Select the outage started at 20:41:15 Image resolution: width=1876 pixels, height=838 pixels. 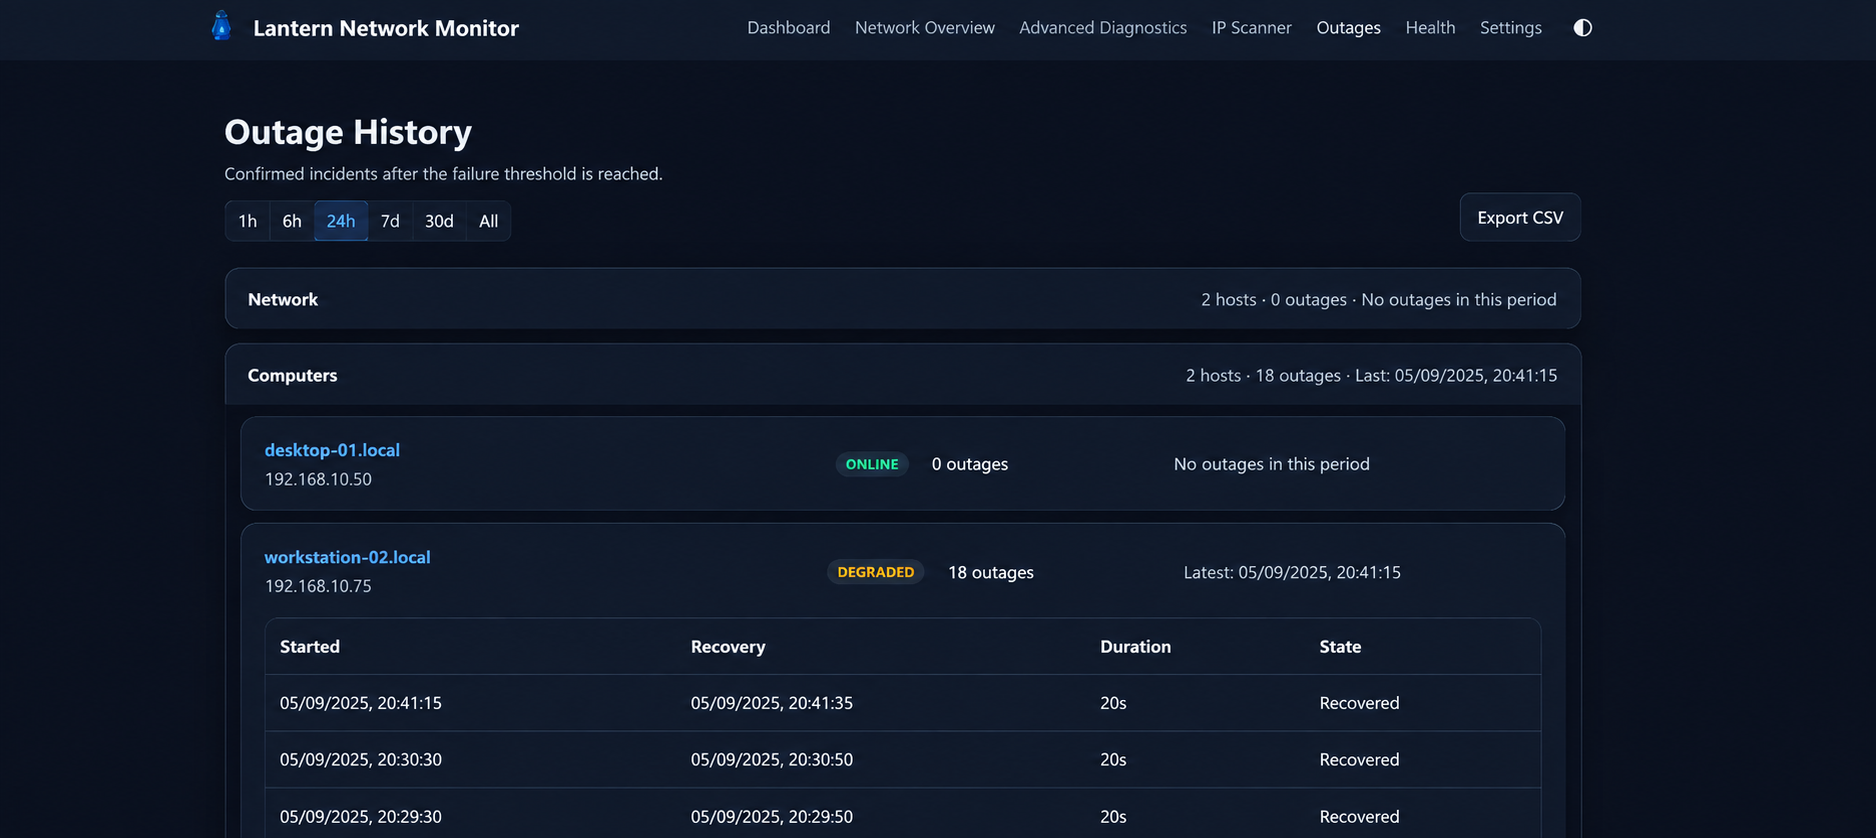902,703
